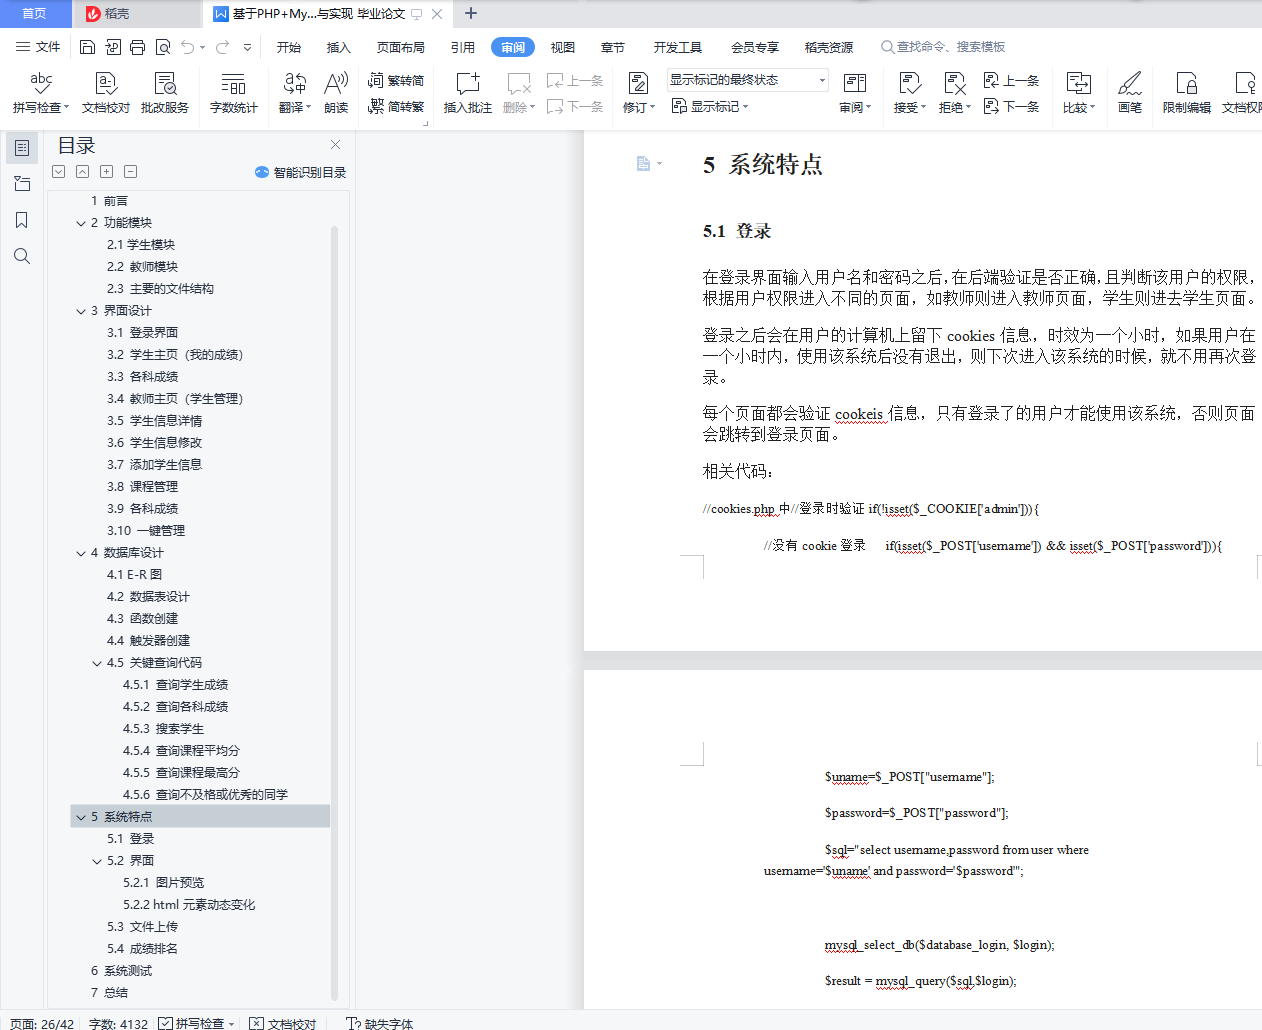Insert a comment with 插入批注
The width and height of the screenshot is (1262, 1030).
pyautogui.click(x=467, y=91)
